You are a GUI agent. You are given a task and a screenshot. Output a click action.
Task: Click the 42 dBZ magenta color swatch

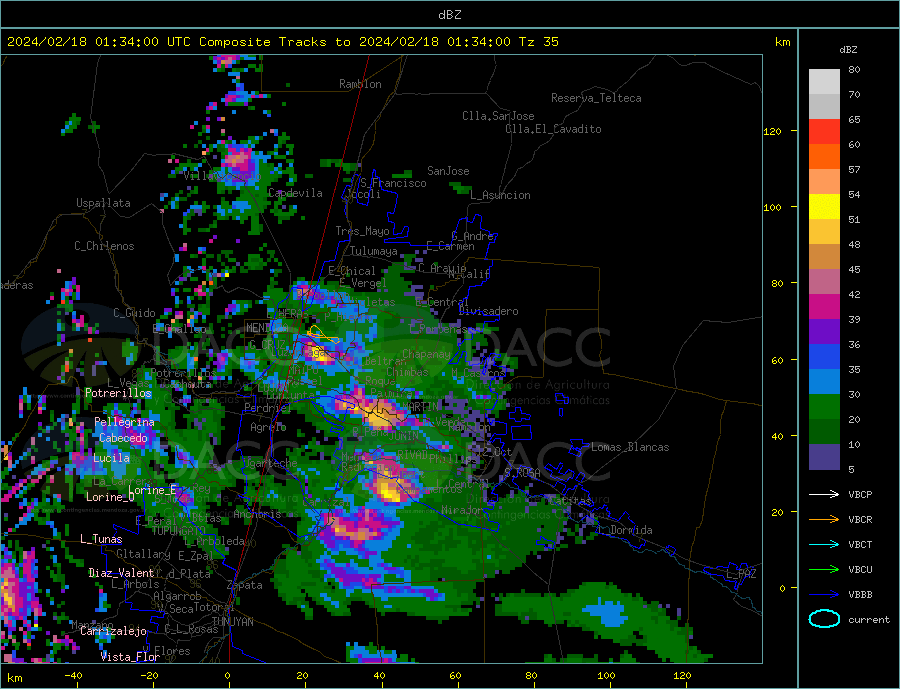click(x=824, y=307)
